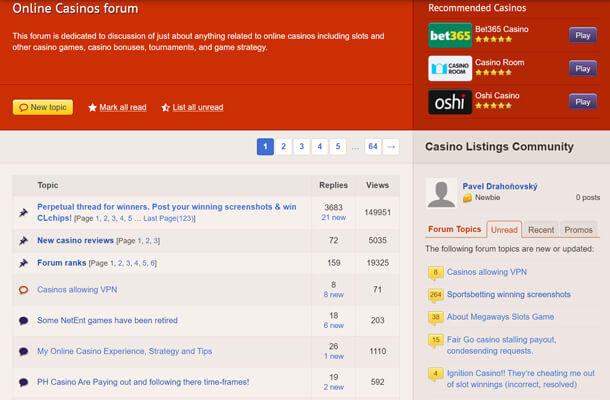Click Pavel Drahoňovský's avatar image
610x400 pixels.
point(441,193)
